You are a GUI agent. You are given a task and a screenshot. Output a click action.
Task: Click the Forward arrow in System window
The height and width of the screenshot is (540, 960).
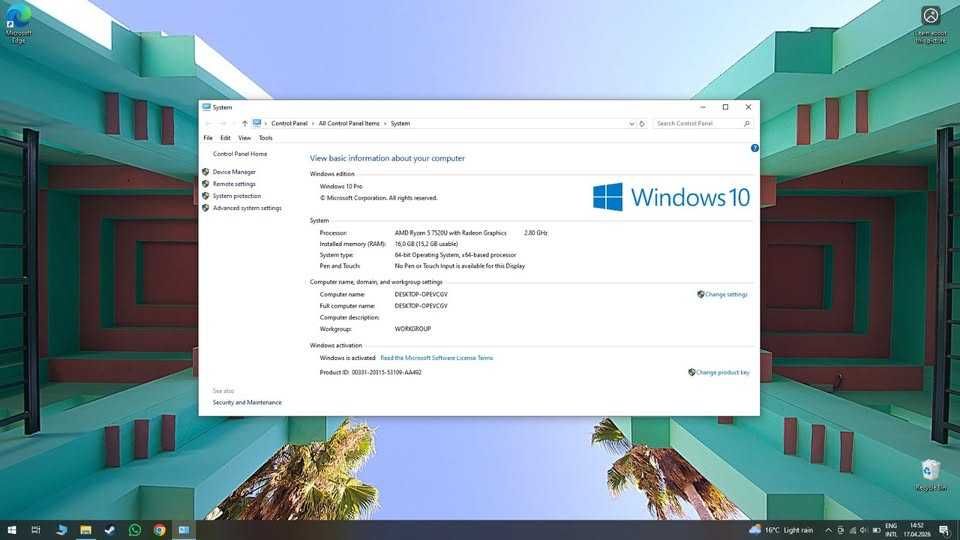click(x=223, y=124)
